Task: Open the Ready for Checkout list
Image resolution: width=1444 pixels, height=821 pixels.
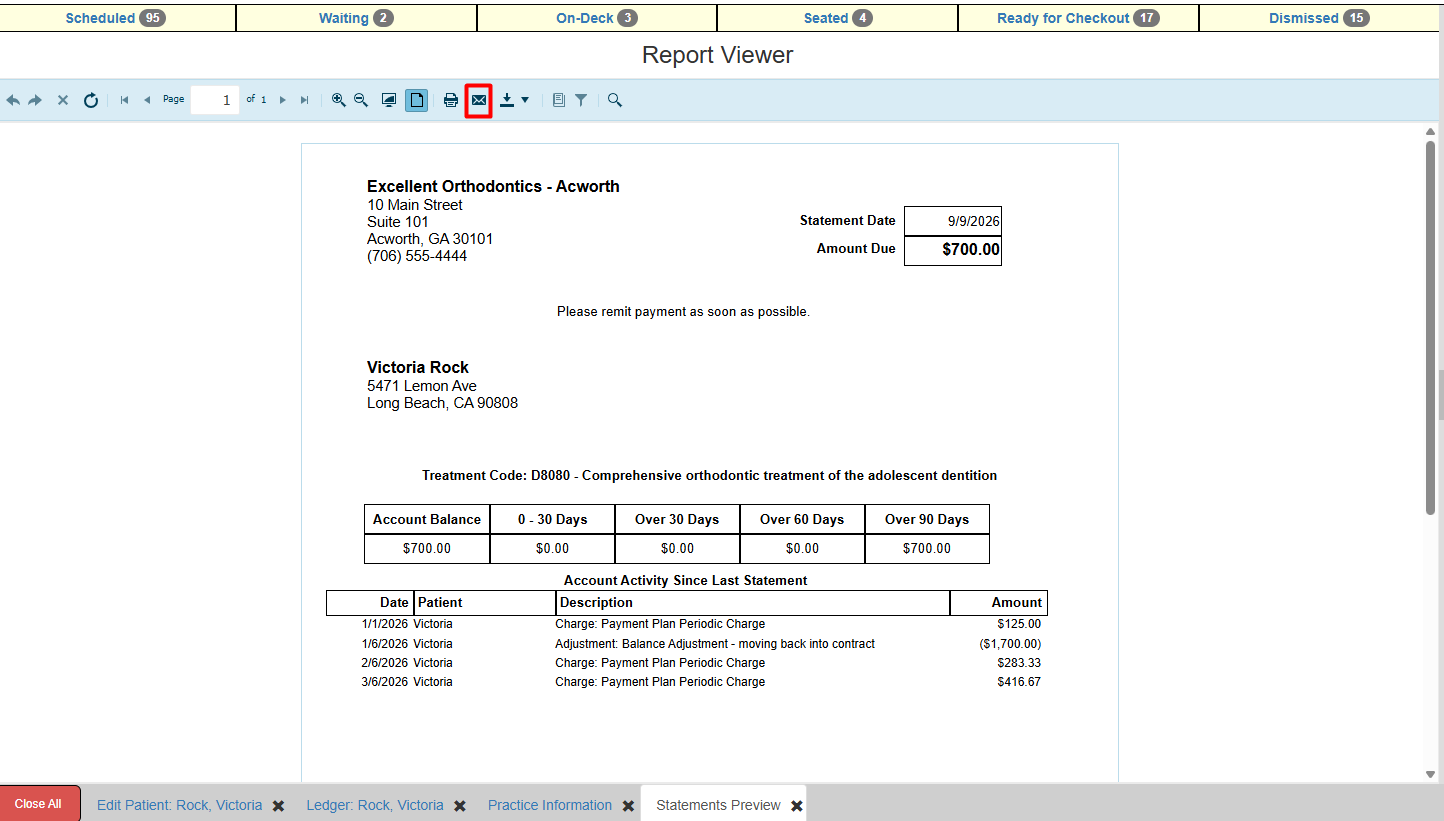Action: (1078, 18)
